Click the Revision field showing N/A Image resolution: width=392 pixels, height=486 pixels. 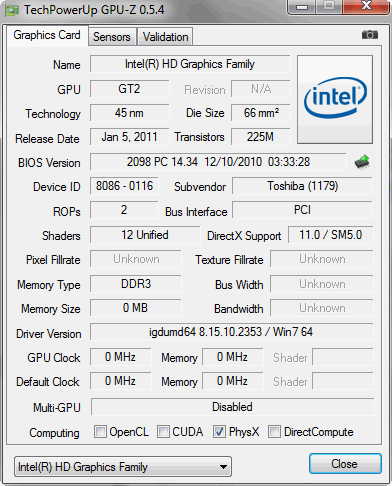tap(261, 89)
